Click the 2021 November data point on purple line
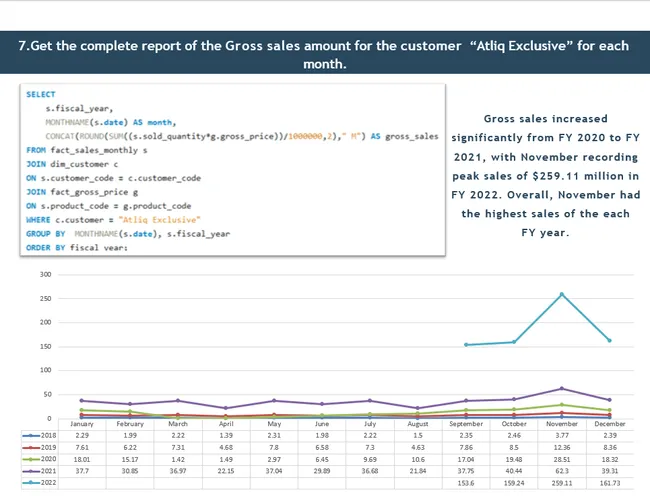The height and width of the screenshot is (502, 650). tap(562, 388)
